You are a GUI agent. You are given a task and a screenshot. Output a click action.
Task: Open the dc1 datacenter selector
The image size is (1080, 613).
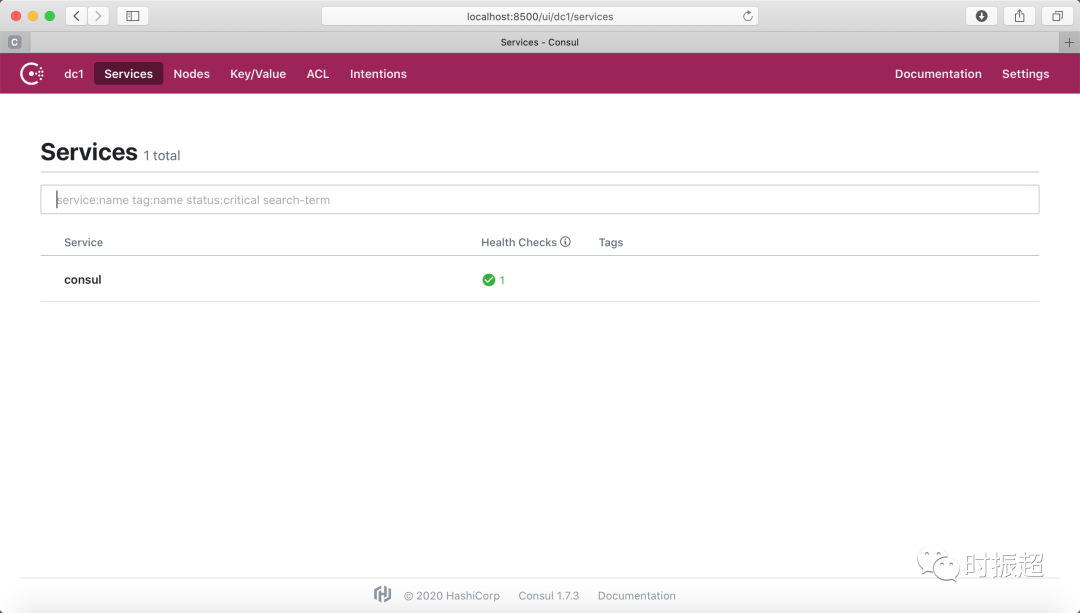tap(74, 74)
